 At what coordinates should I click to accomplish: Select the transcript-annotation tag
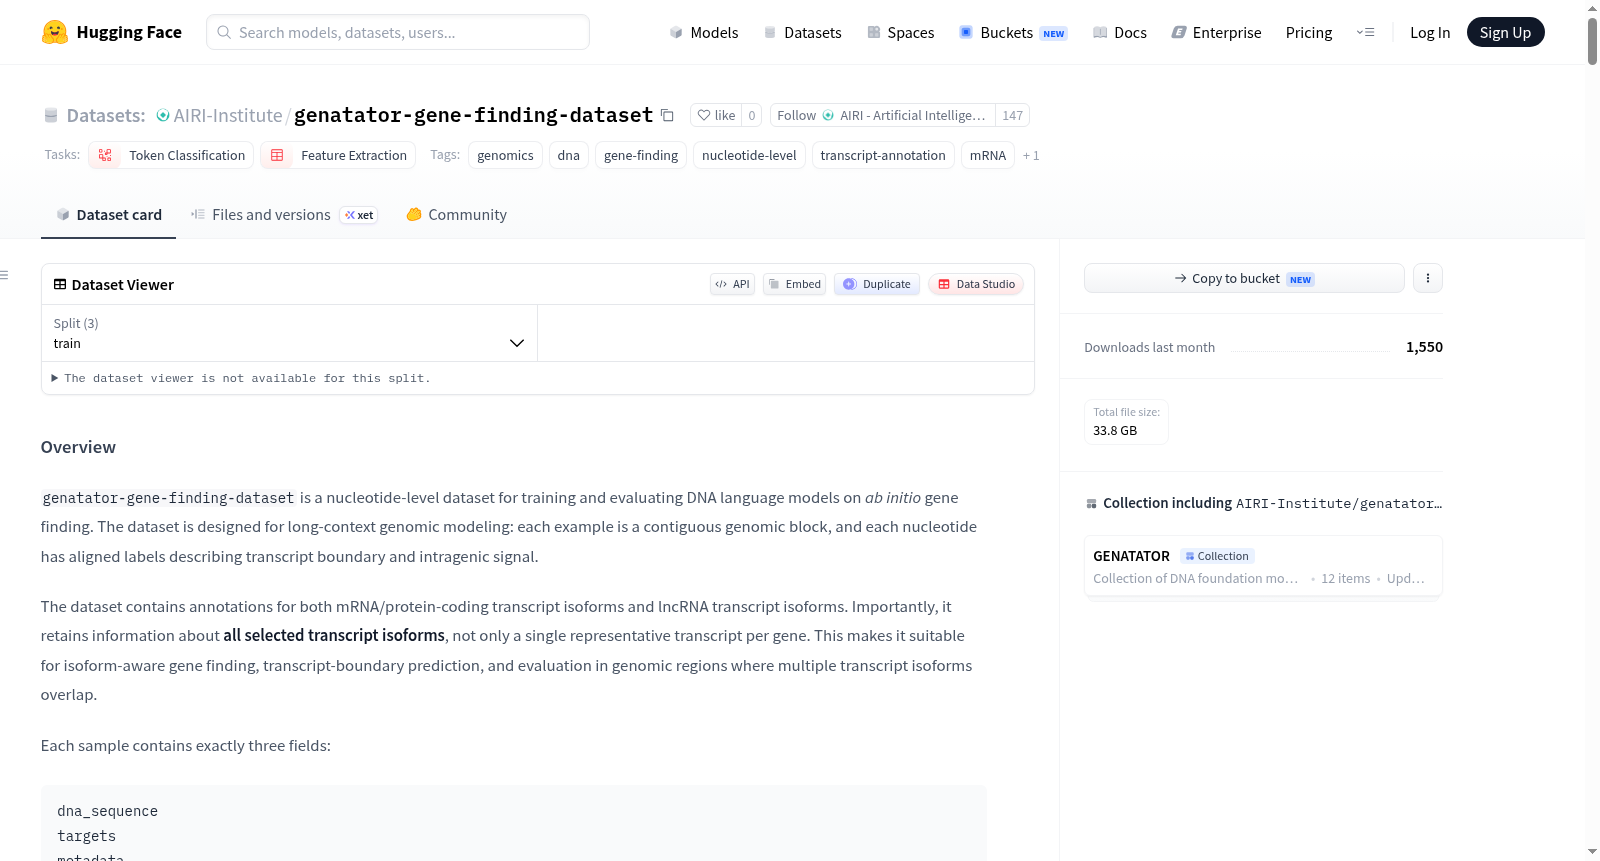click(883, 155)
